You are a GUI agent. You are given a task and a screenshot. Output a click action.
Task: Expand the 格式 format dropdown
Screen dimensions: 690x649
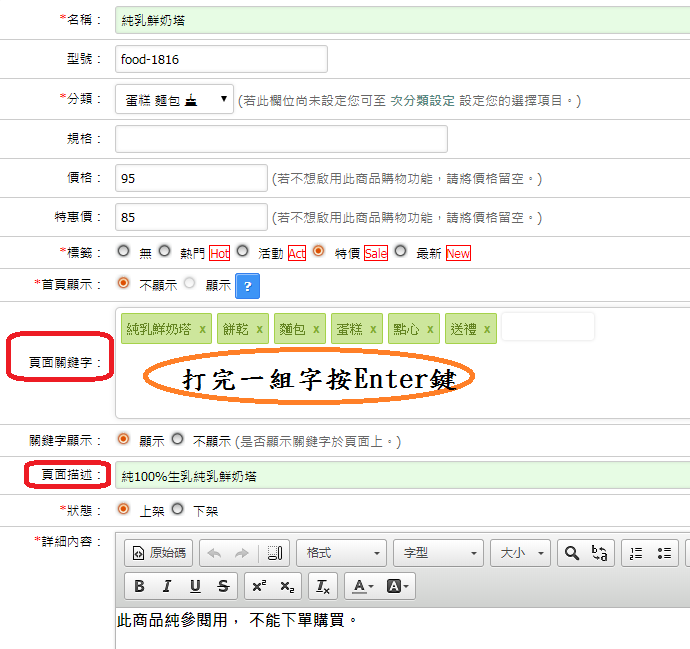[x=341, y=553]
